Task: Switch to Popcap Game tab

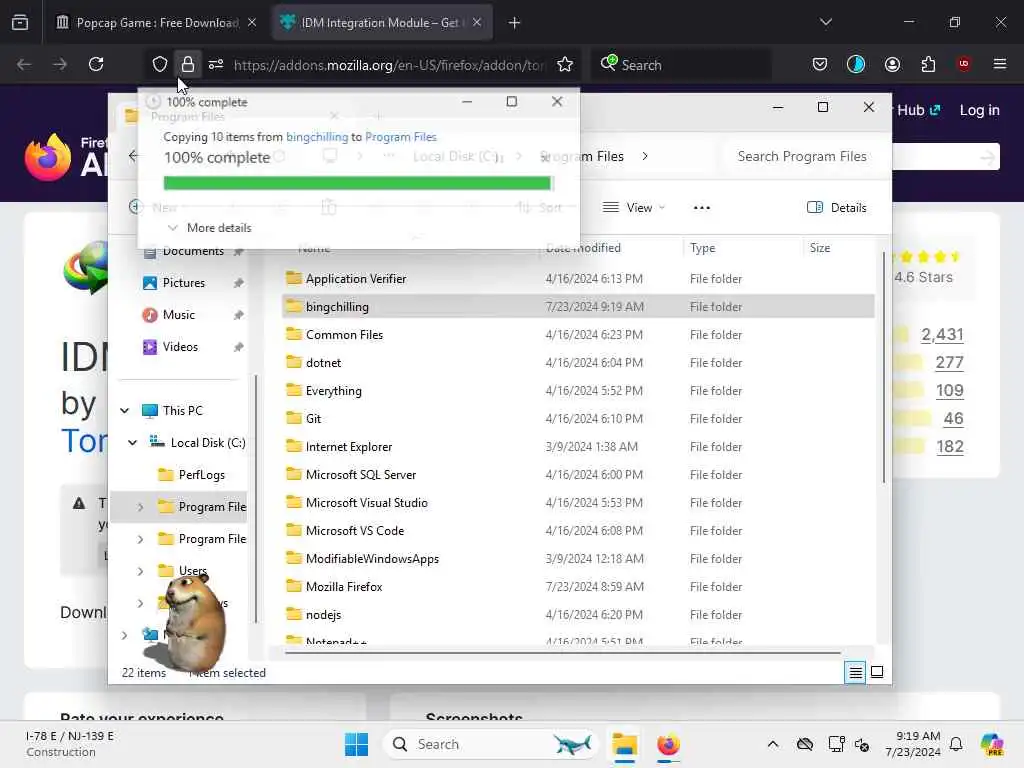Action: tap(157, 23)
